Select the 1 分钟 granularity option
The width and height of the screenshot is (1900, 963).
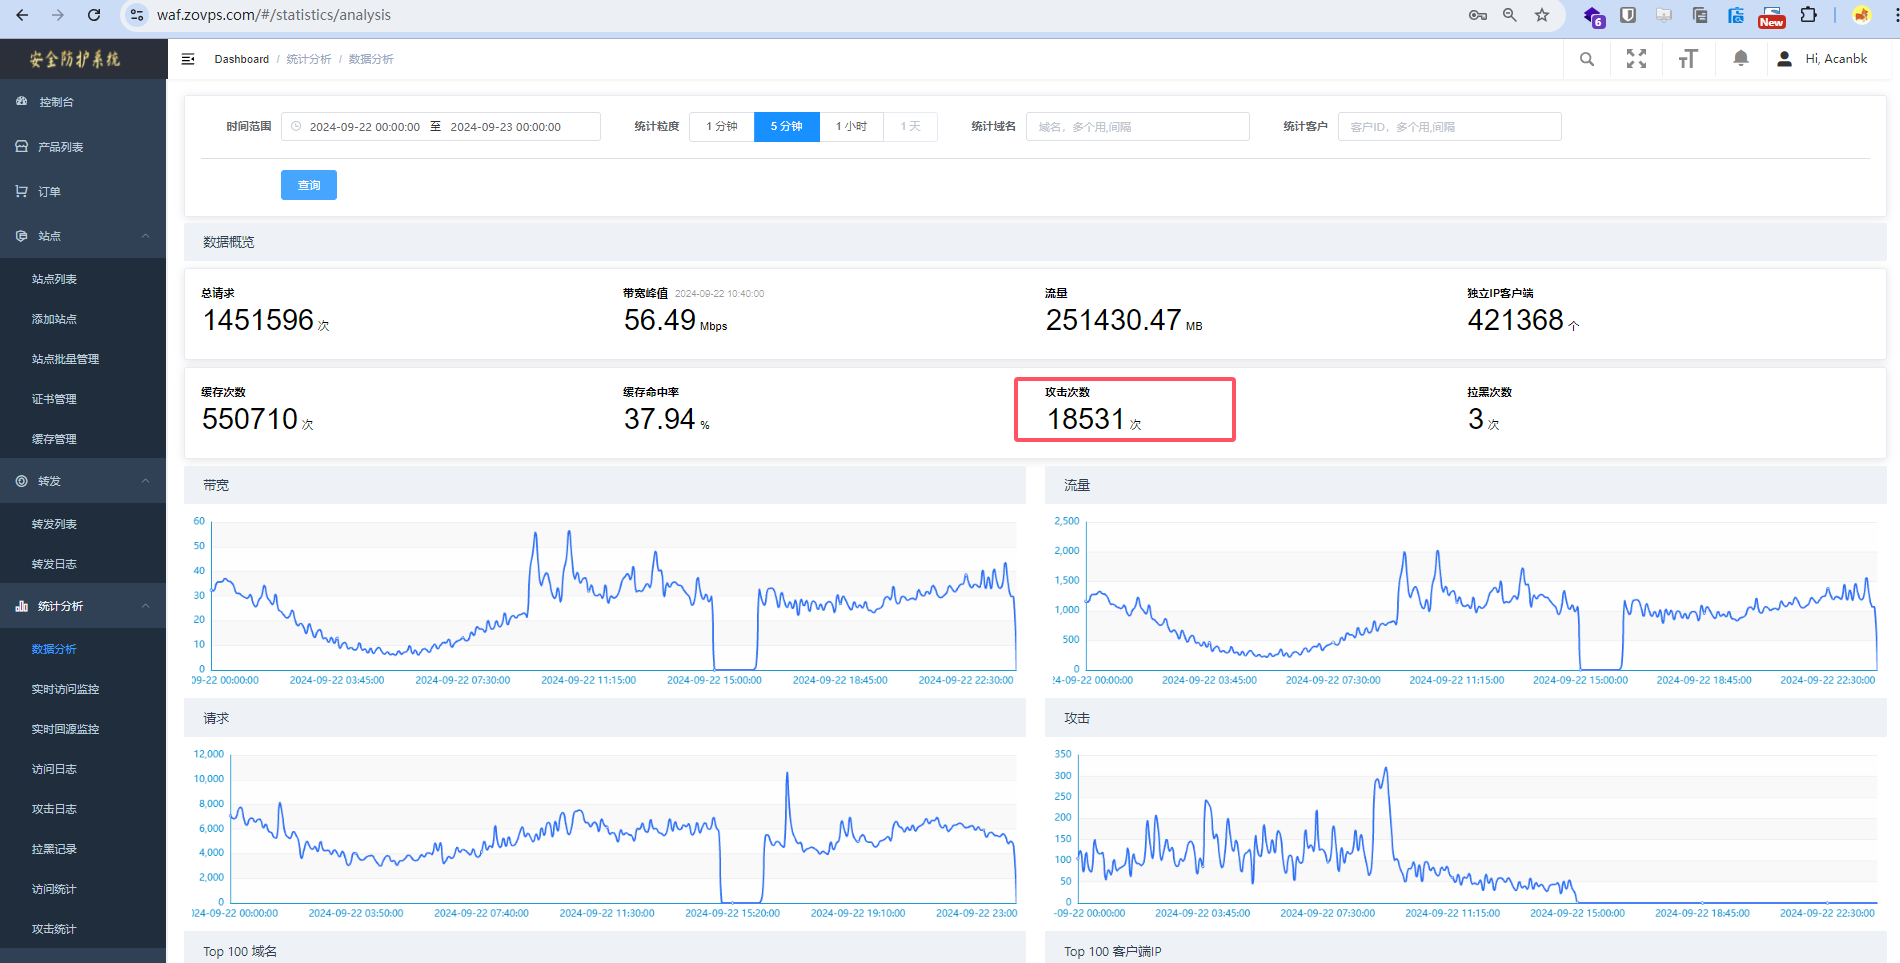click(x=722, y=127)
